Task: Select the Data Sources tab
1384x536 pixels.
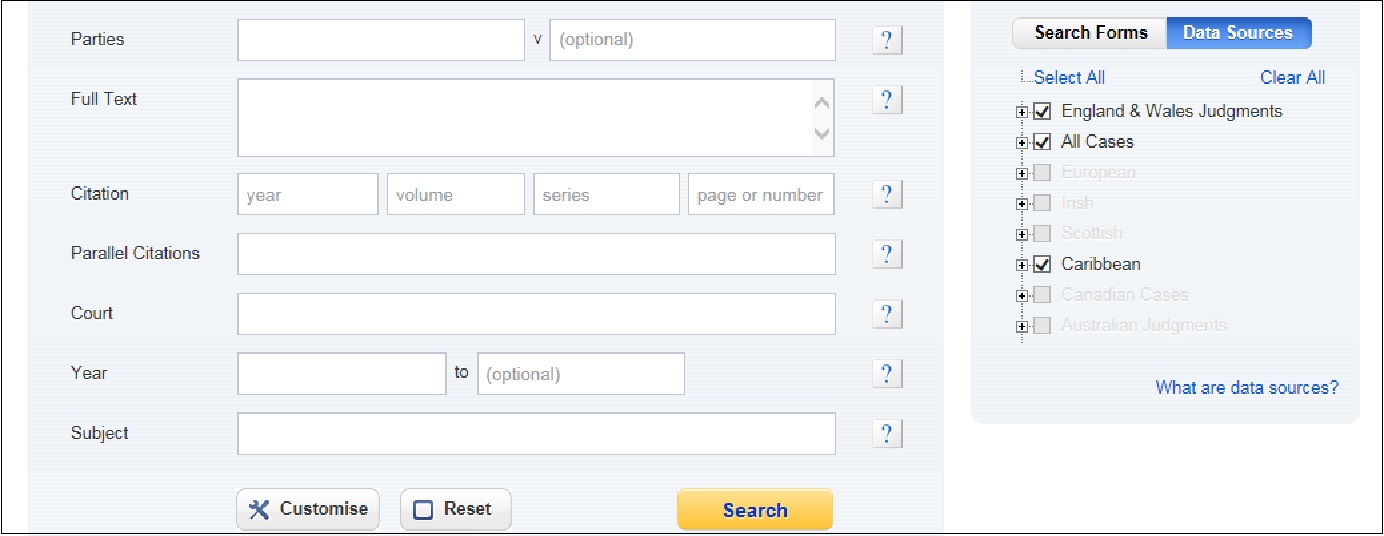Action: tap(1238, 33)
